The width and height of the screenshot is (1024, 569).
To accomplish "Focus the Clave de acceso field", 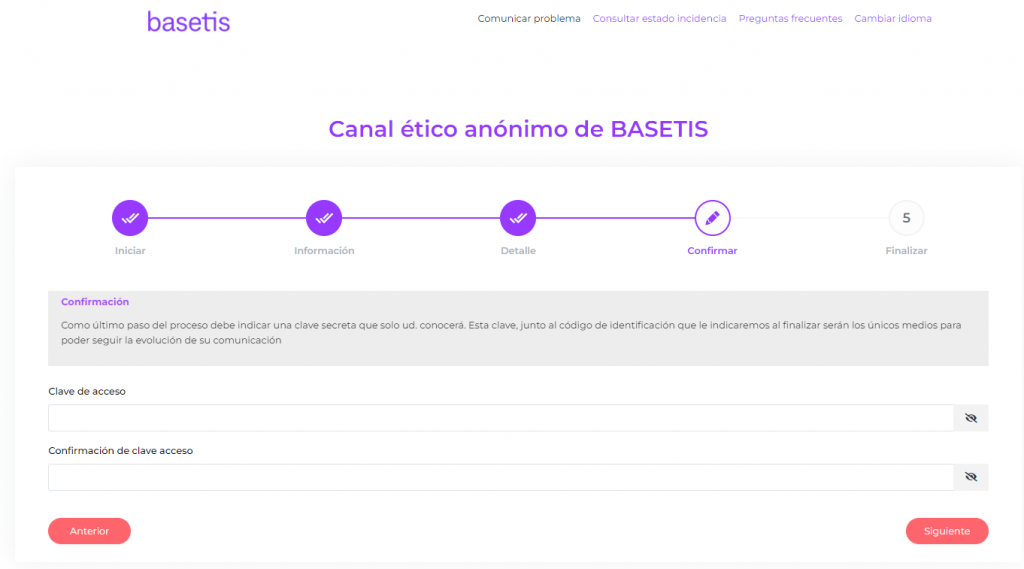I will [x=500, y=417].
